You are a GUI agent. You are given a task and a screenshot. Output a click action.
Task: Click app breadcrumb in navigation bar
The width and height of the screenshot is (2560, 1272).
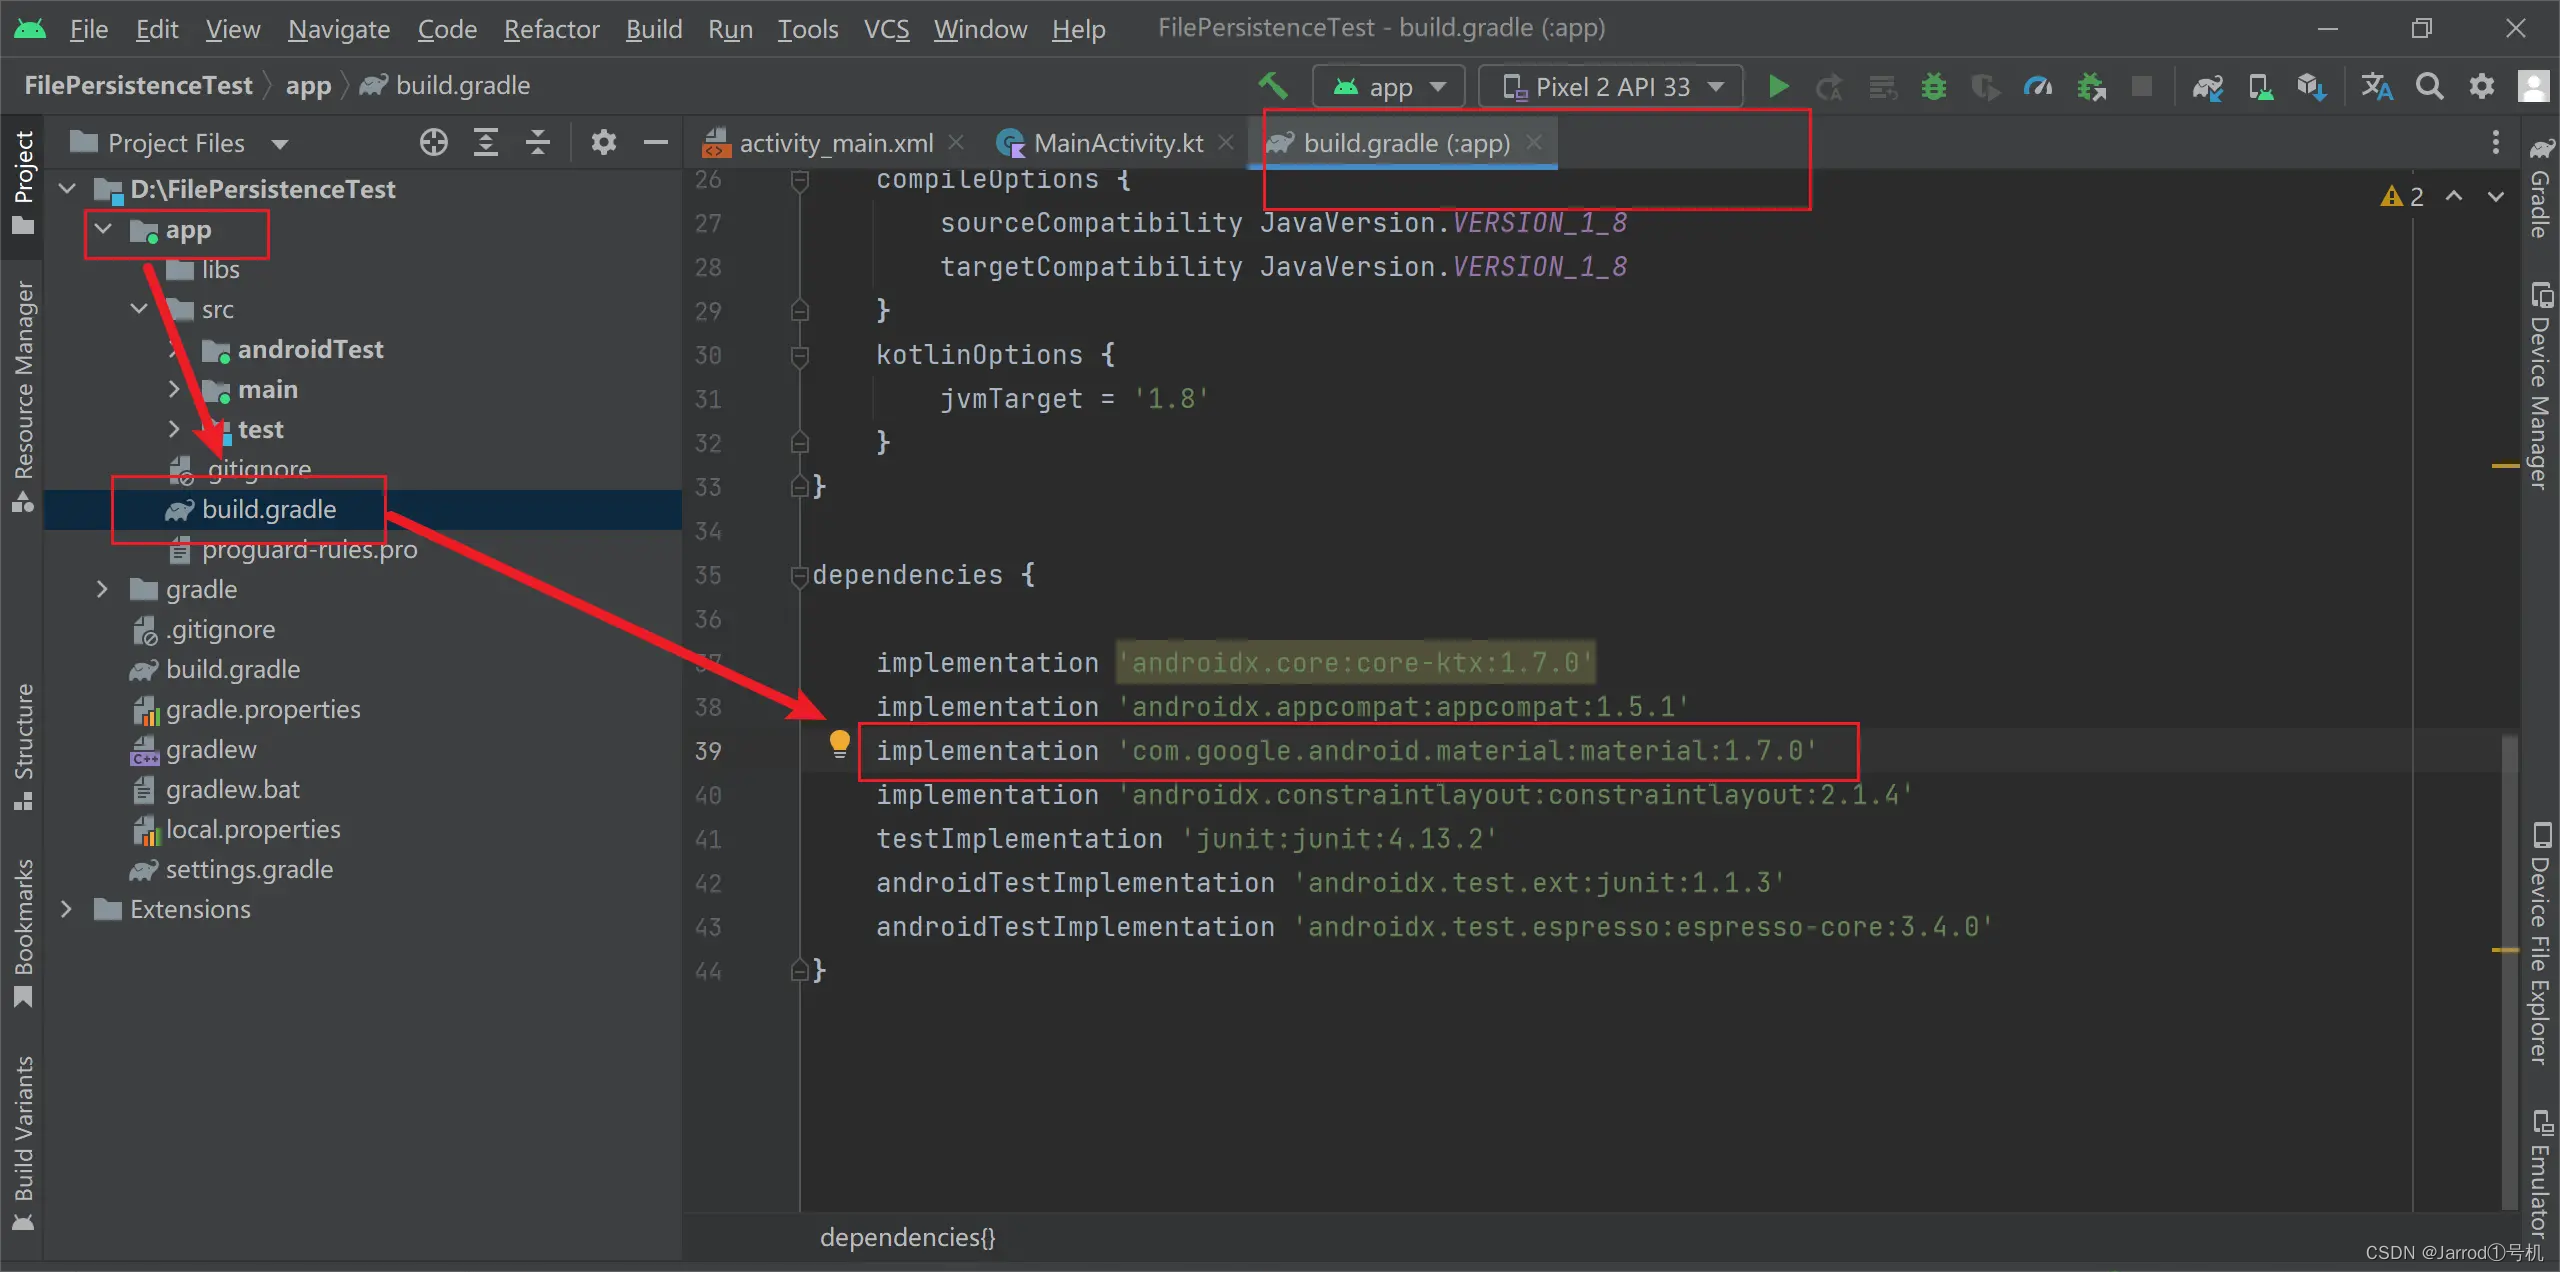308,86
